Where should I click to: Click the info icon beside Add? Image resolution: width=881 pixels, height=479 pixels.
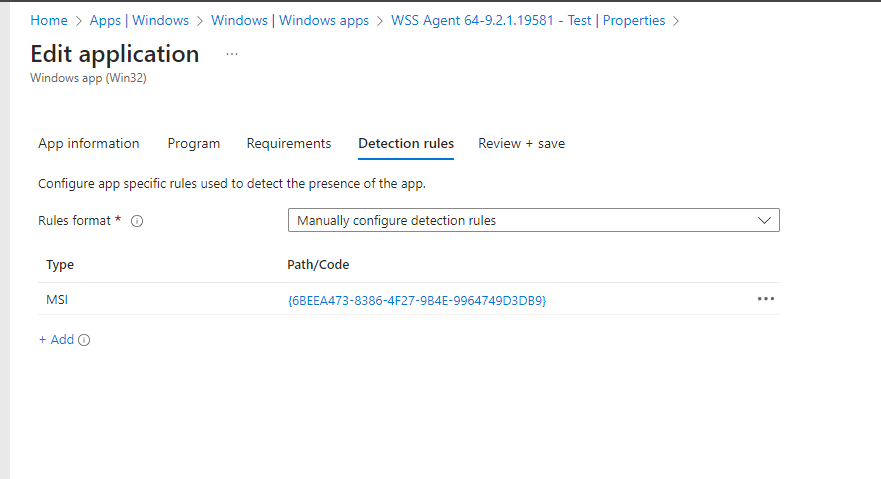84,340
